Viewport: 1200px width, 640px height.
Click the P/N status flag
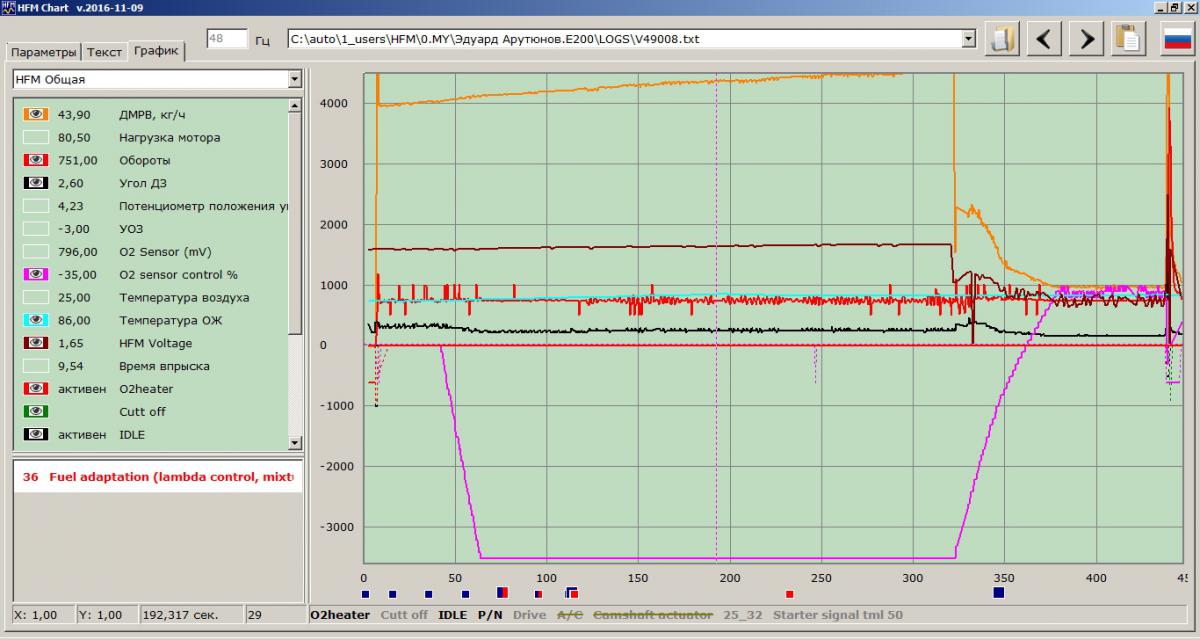pyautogui.click(x=489, y=615)
